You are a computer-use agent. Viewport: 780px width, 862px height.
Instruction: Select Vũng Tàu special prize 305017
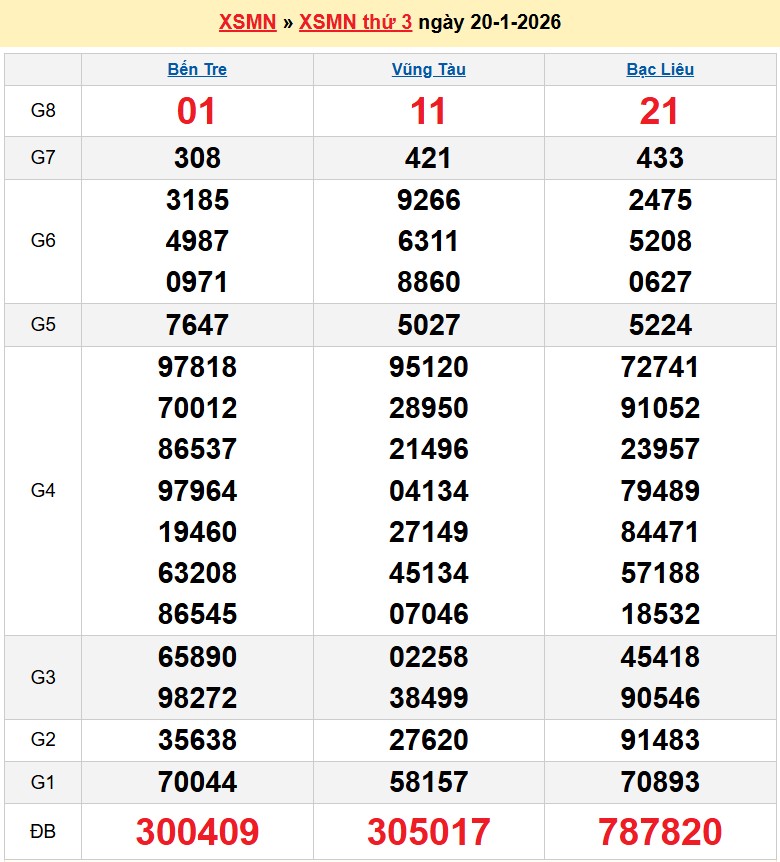428,832
